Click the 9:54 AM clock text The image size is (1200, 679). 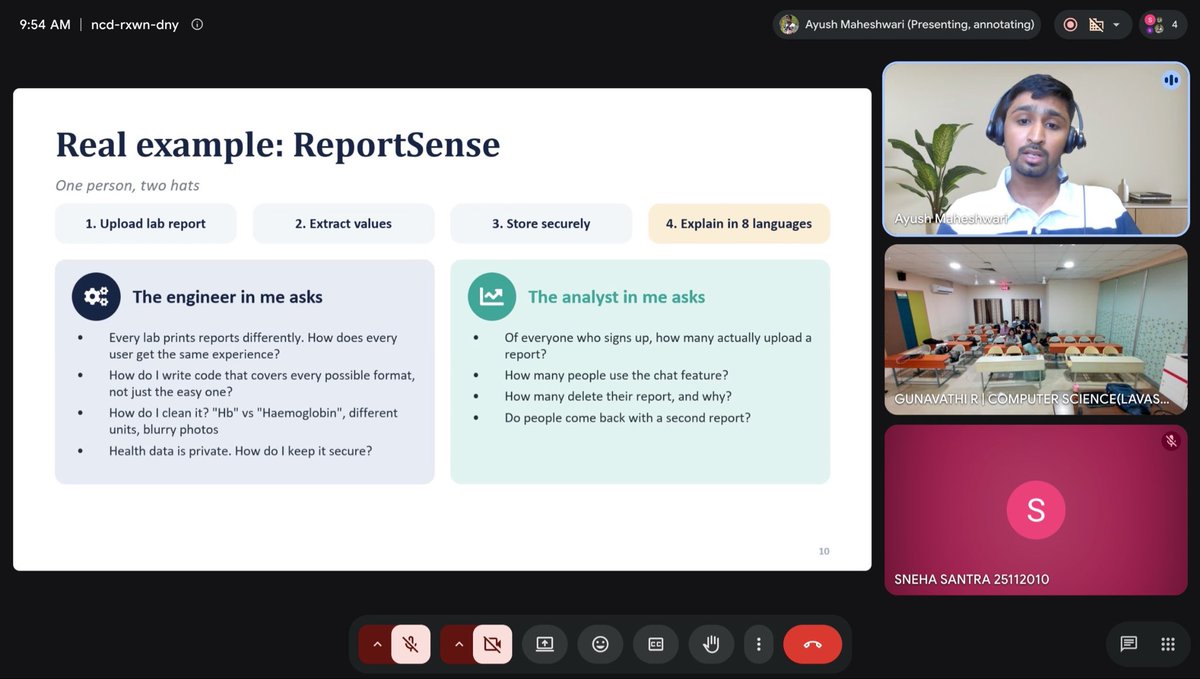45,25
